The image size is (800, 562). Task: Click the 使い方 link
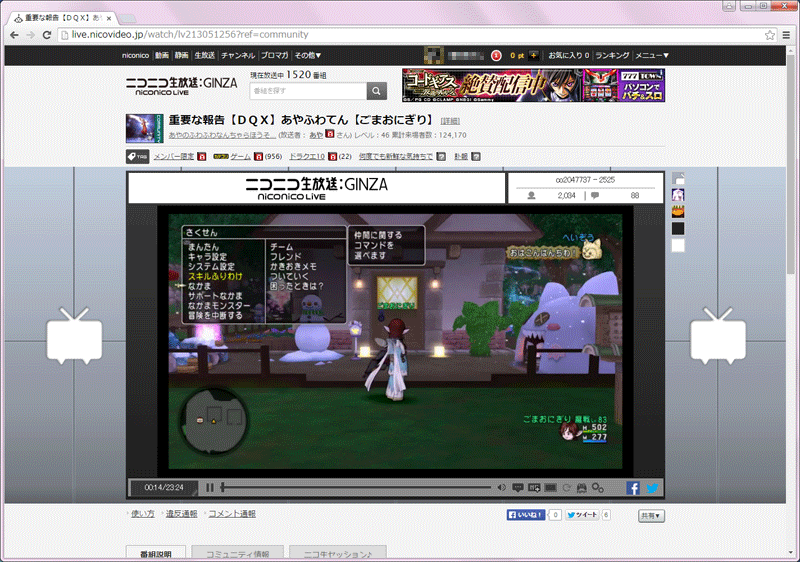click(142, 514)
